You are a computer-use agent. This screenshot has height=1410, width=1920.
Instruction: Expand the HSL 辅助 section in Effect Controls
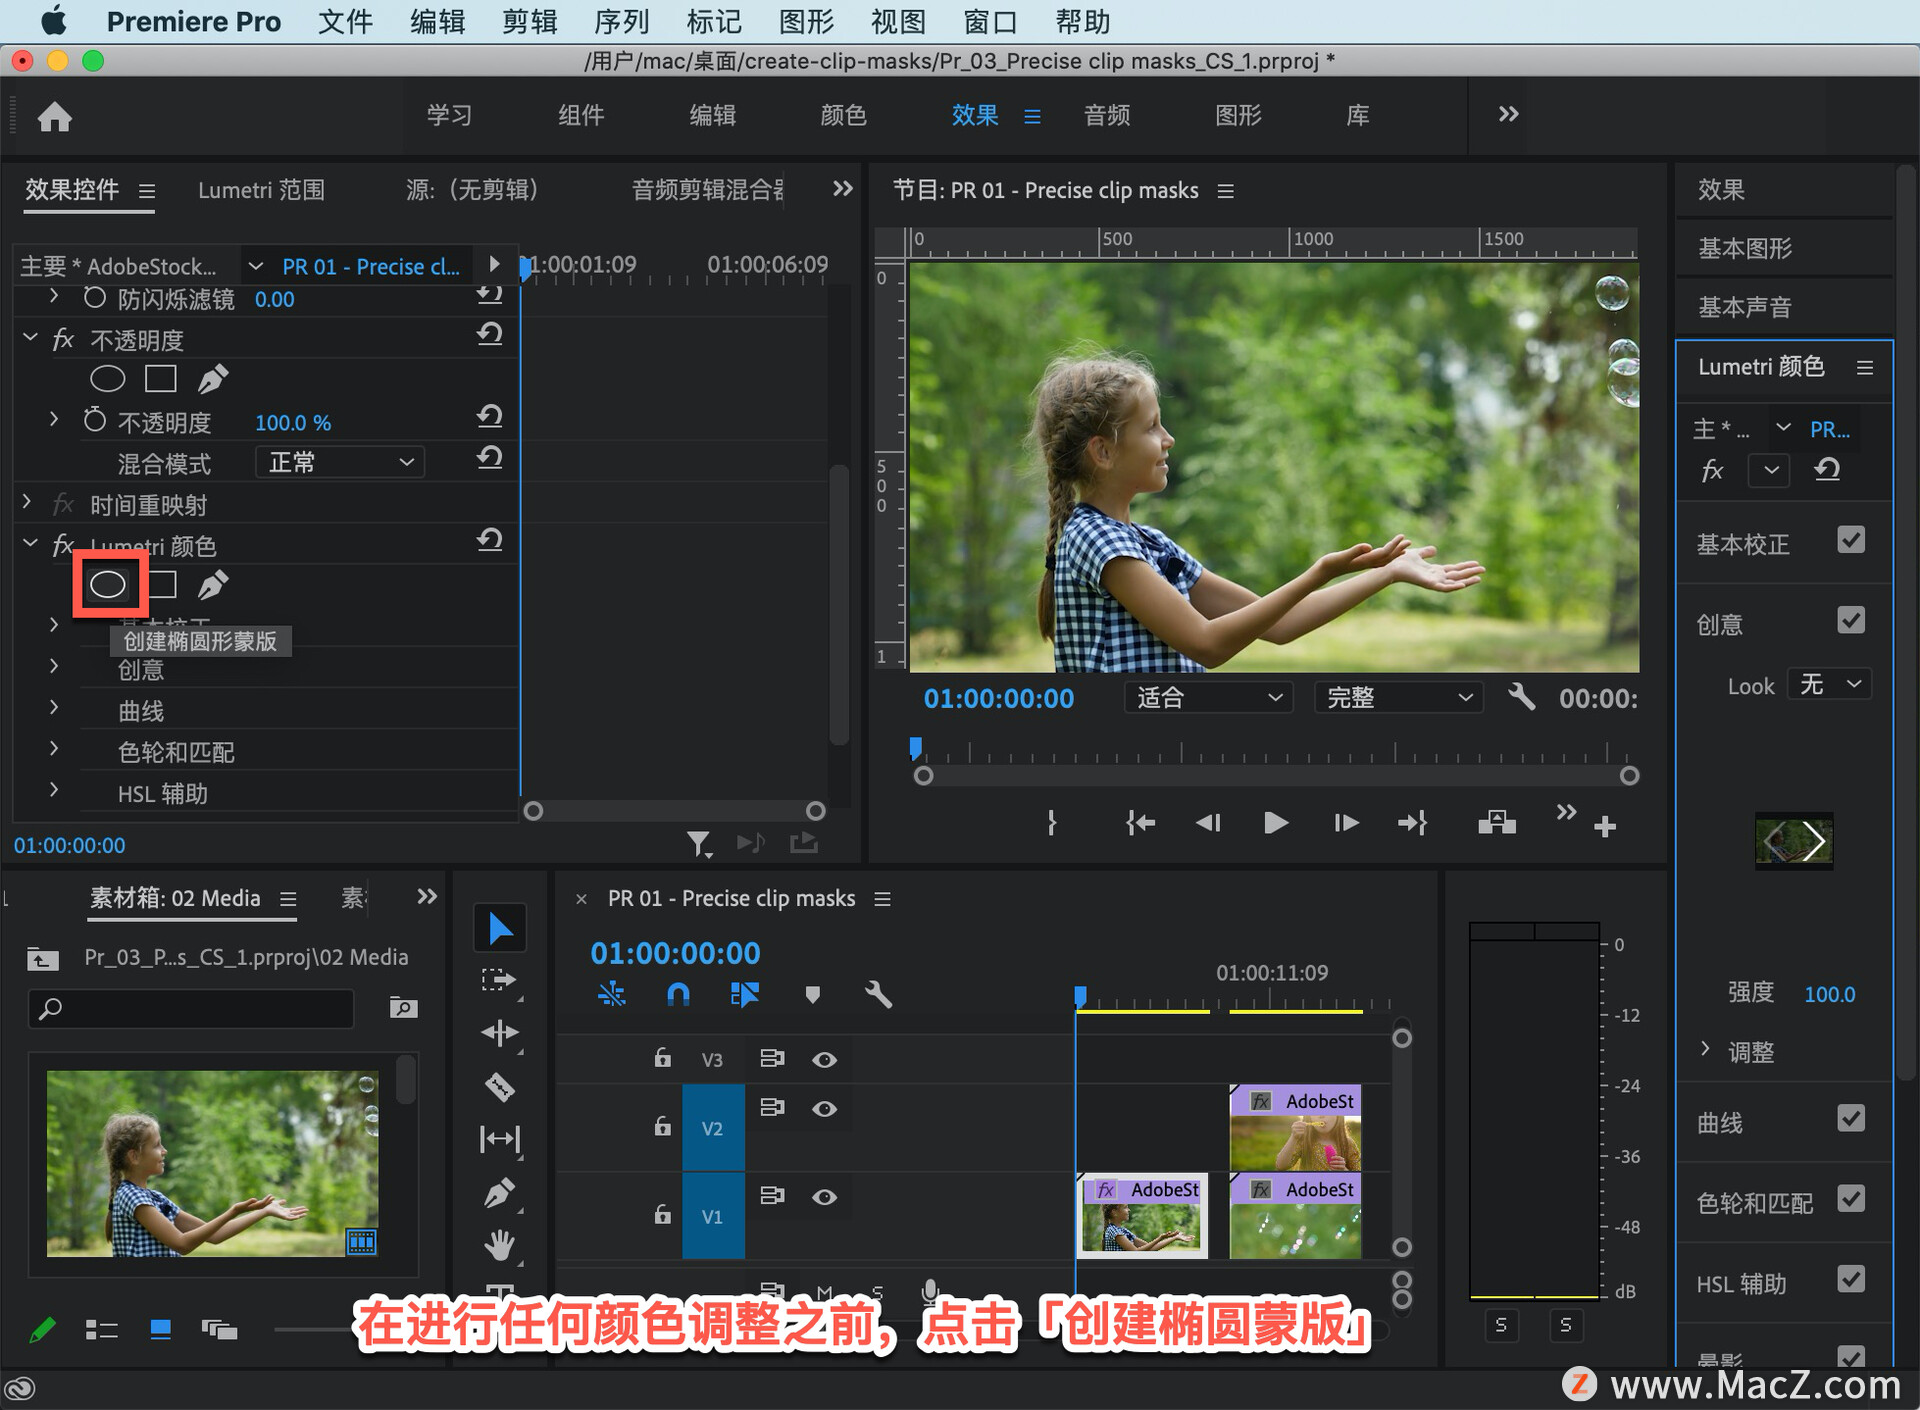(x=54, y=790)
